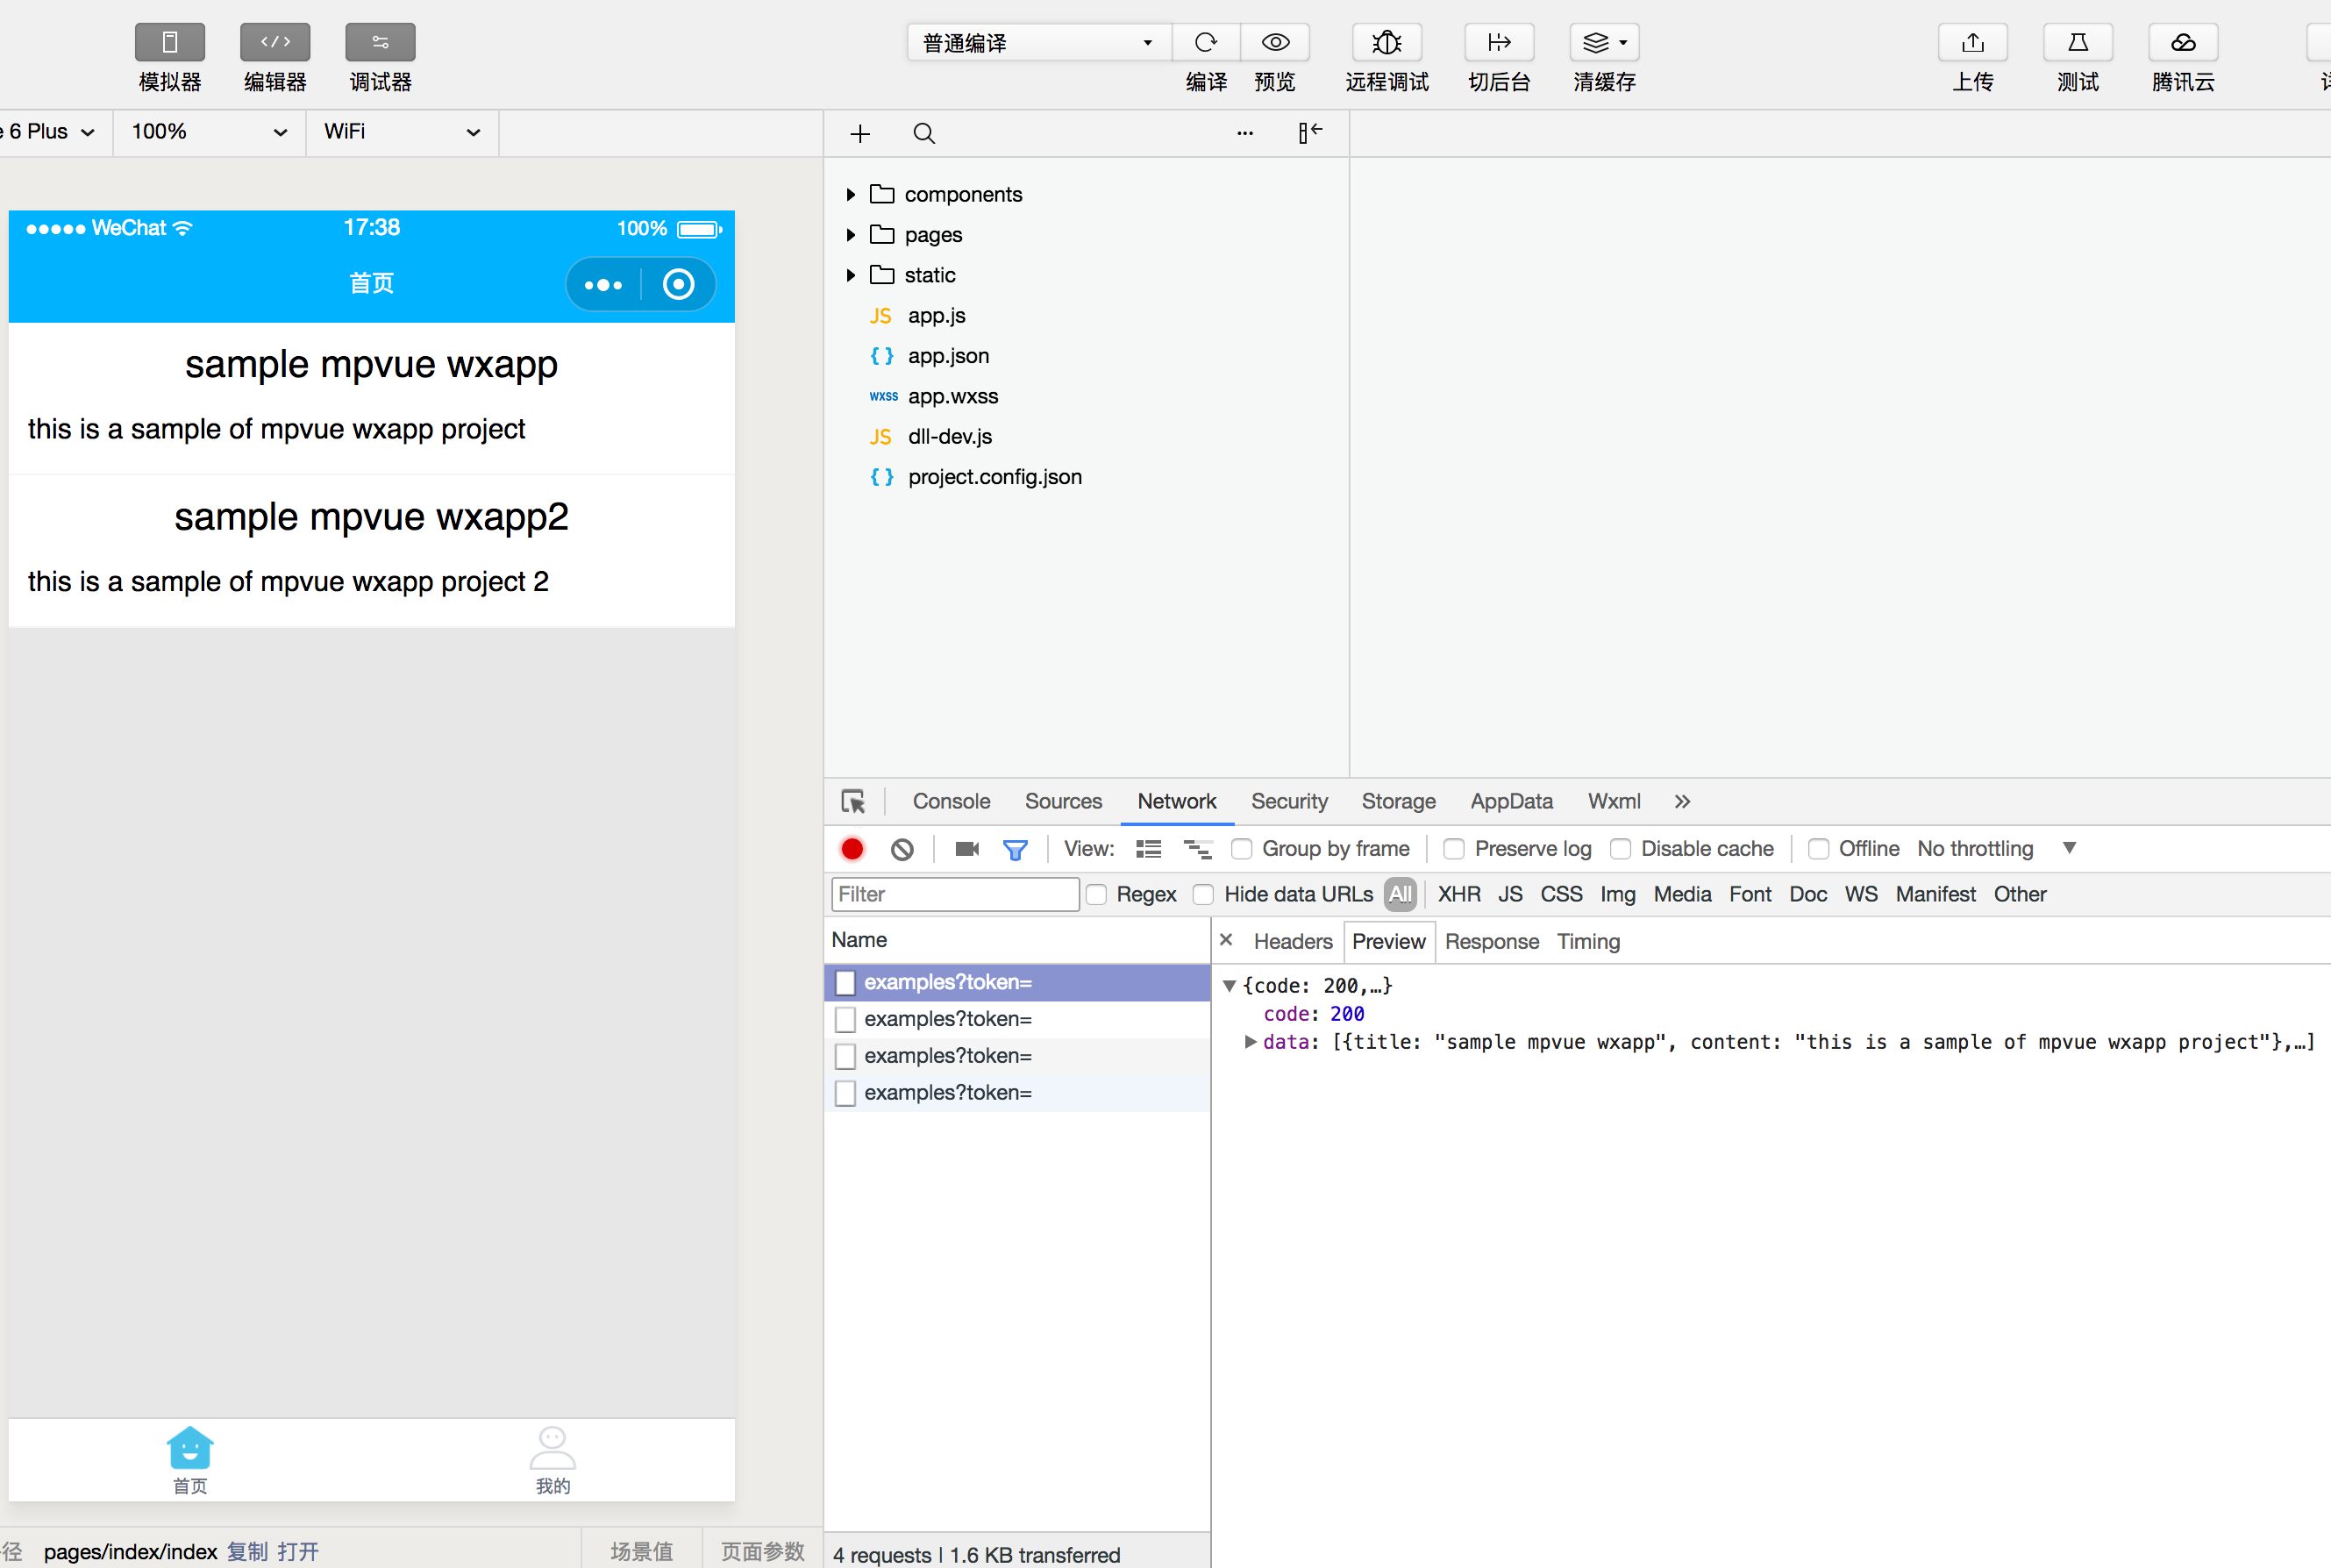Click the network Filter text field
2331x1568 pixels.
pos(954,894)
